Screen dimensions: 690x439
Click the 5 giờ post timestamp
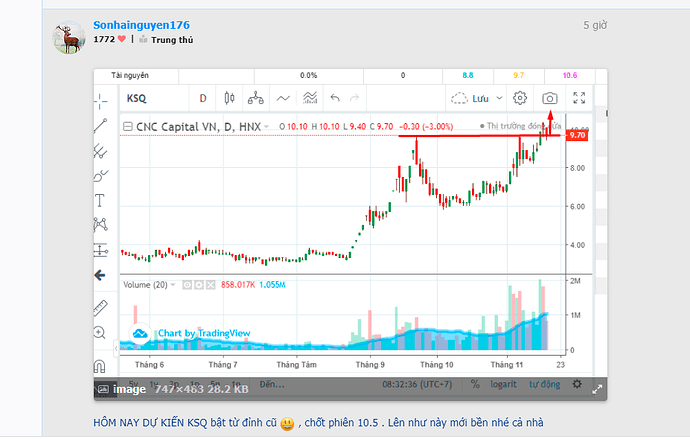(x=595, y=26)
